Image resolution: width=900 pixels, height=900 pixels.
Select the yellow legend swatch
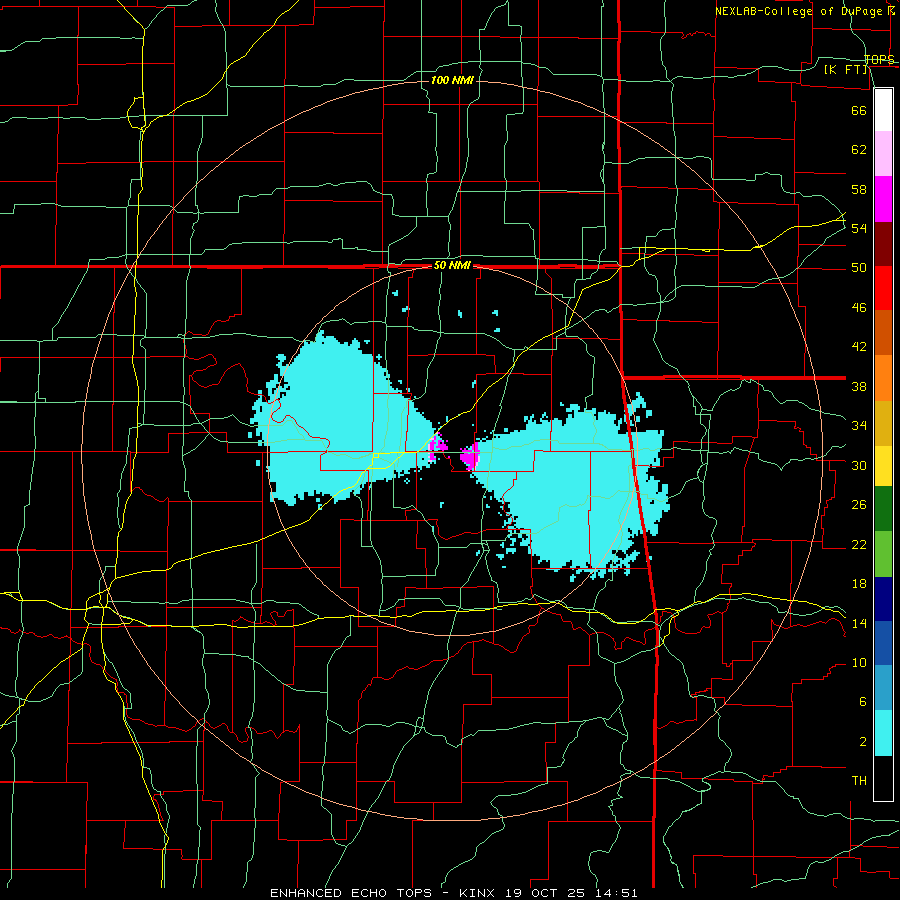click(883, 466)
